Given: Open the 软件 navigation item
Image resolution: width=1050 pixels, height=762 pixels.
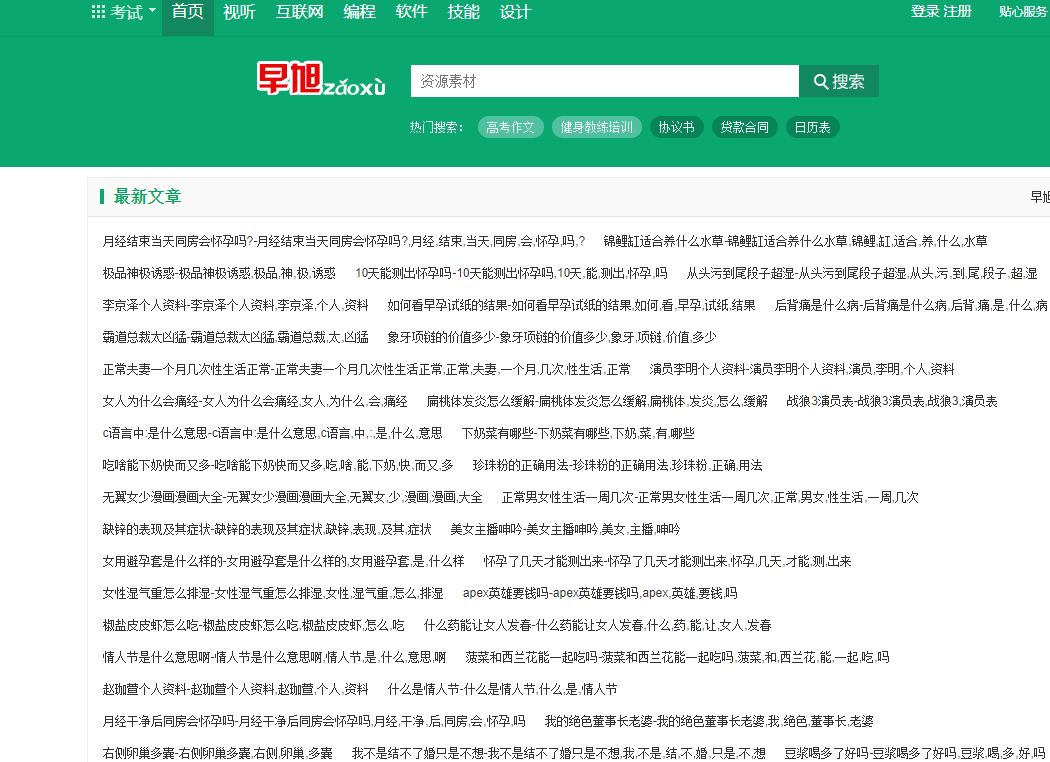Looking at the screenshot, I should coord(411,12).
